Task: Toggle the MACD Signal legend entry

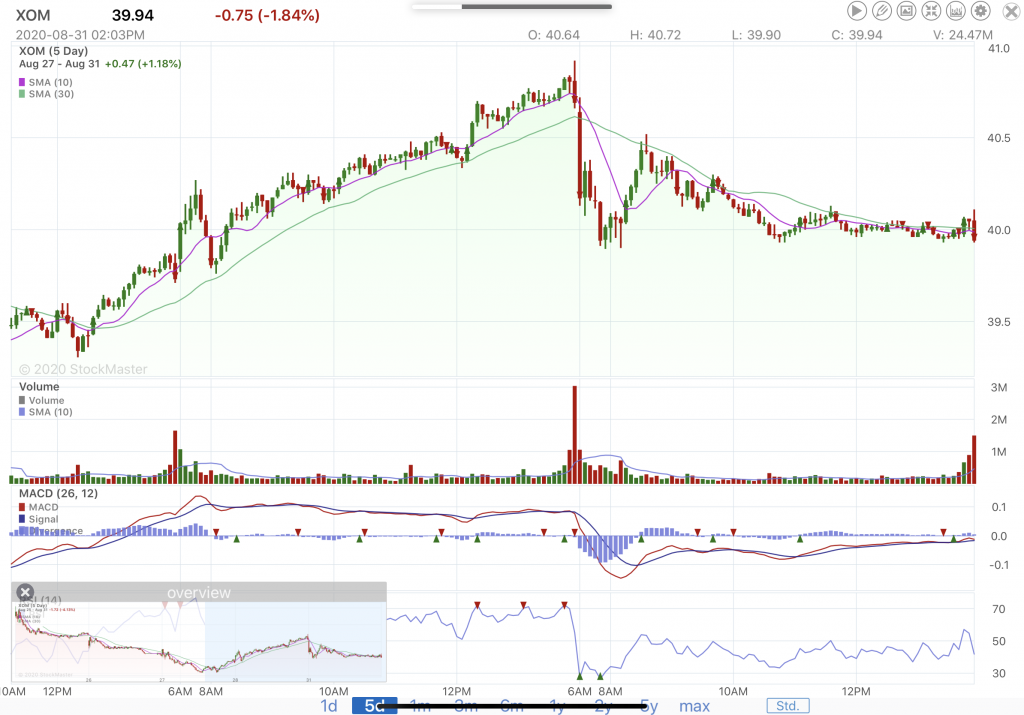Action: point(43,519)
